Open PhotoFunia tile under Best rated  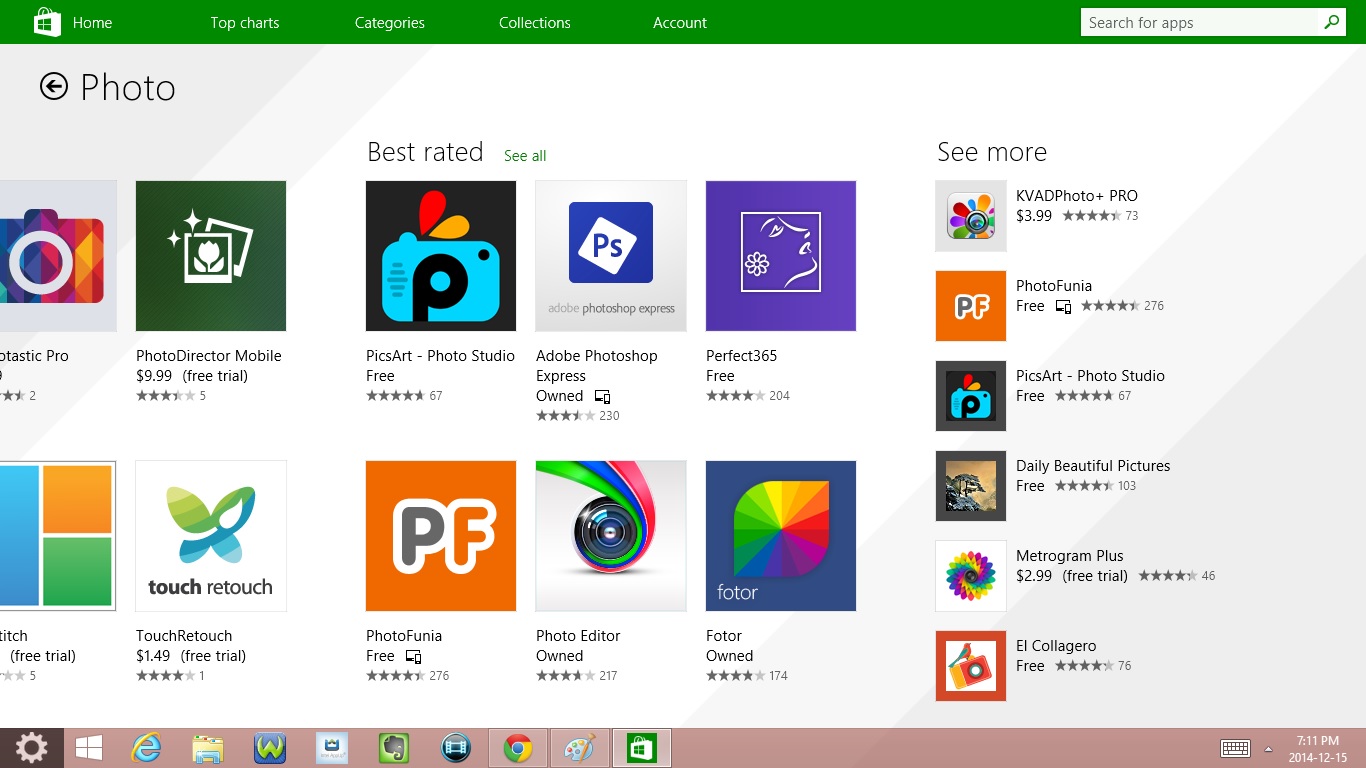(x=441, y=536)
